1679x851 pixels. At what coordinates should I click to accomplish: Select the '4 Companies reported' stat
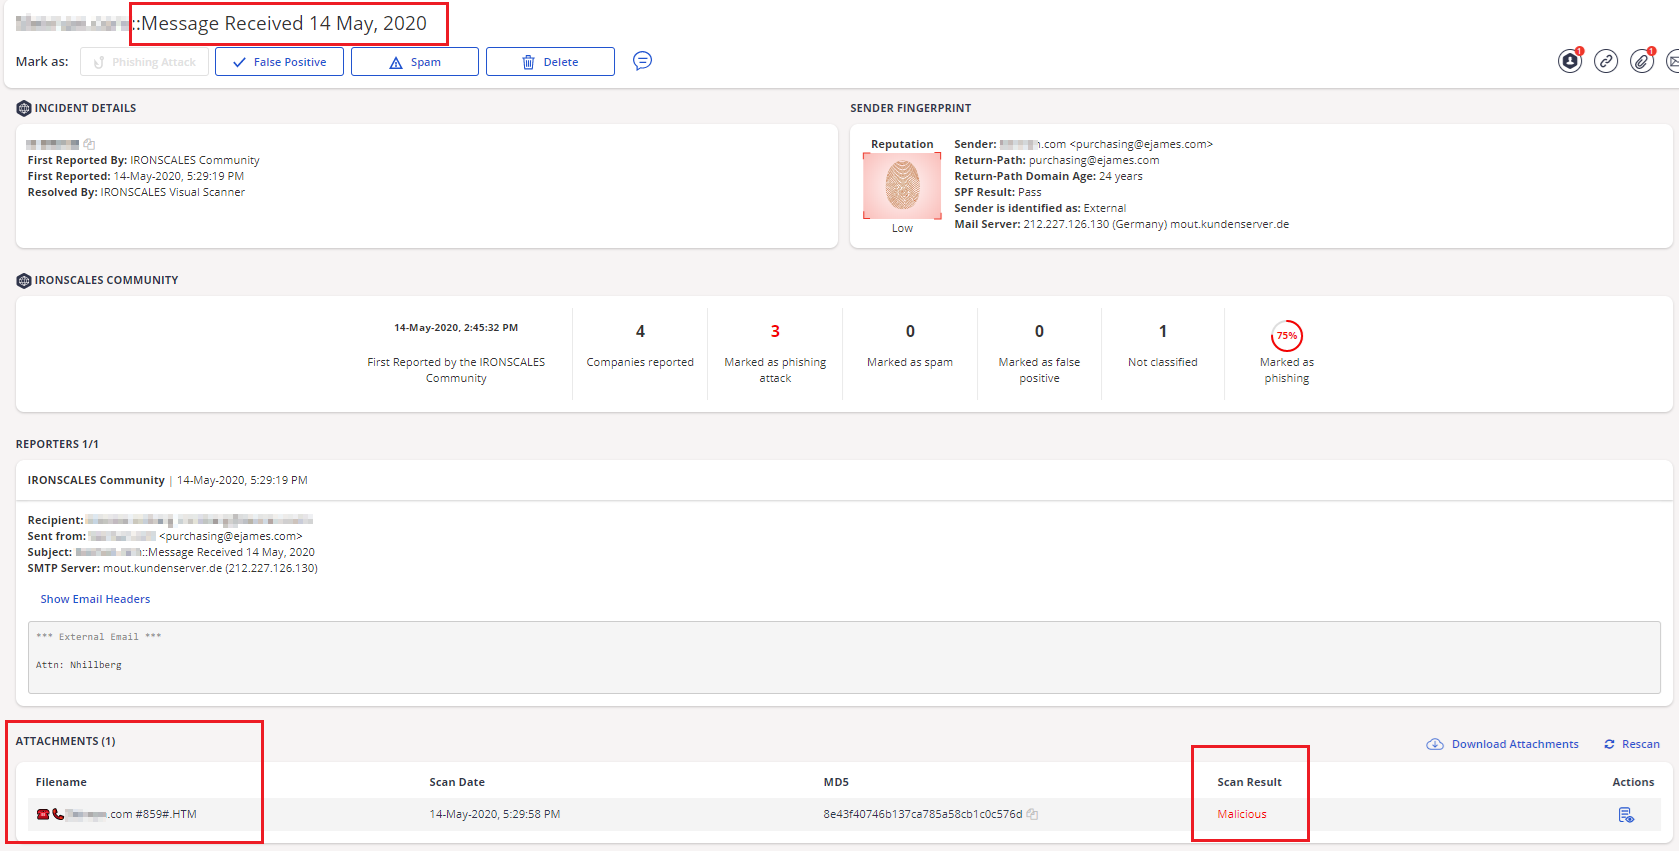coord(640,346)
